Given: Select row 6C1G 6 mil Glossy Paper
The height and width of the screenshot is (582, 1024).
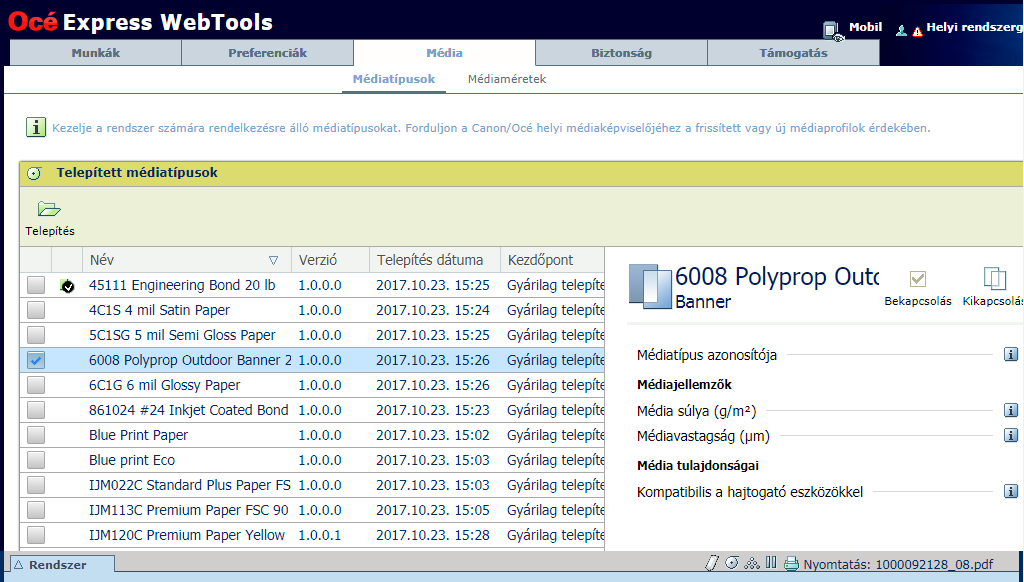Looking at the screenshot, I should point(312,385).
